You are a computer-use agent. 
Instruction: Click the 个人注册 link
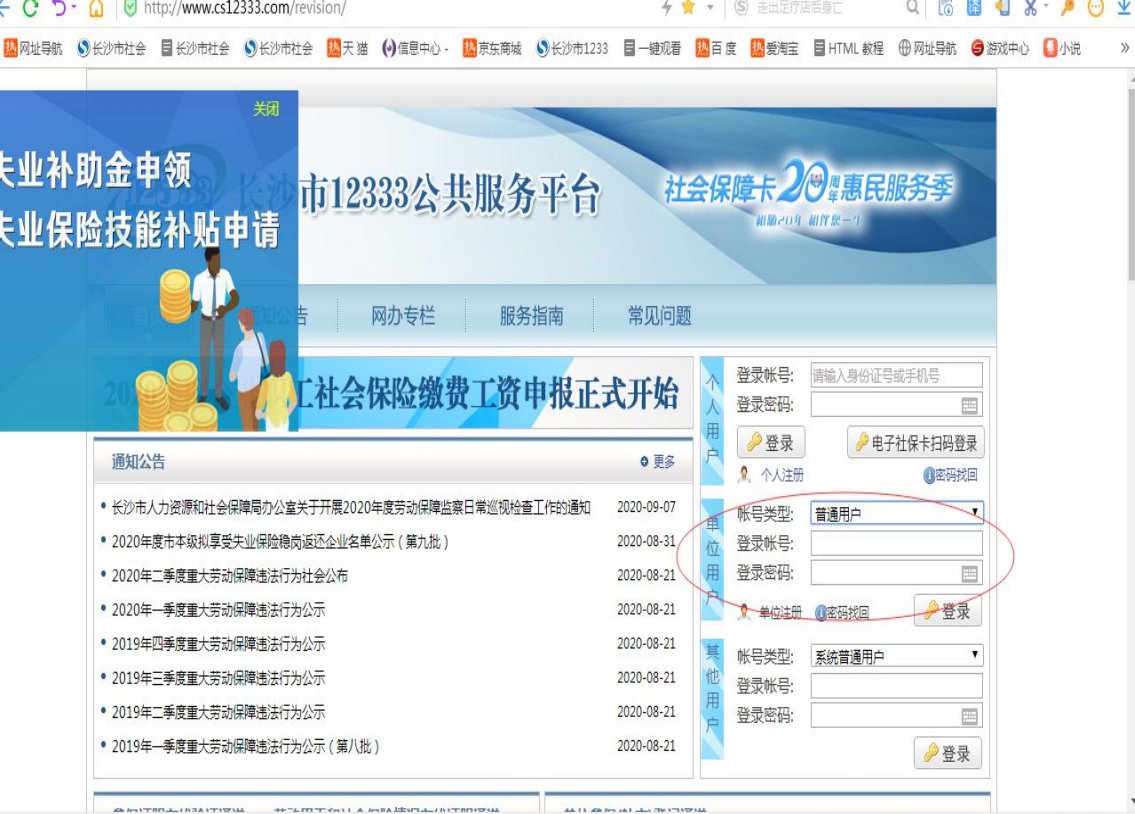pos(781,475)
